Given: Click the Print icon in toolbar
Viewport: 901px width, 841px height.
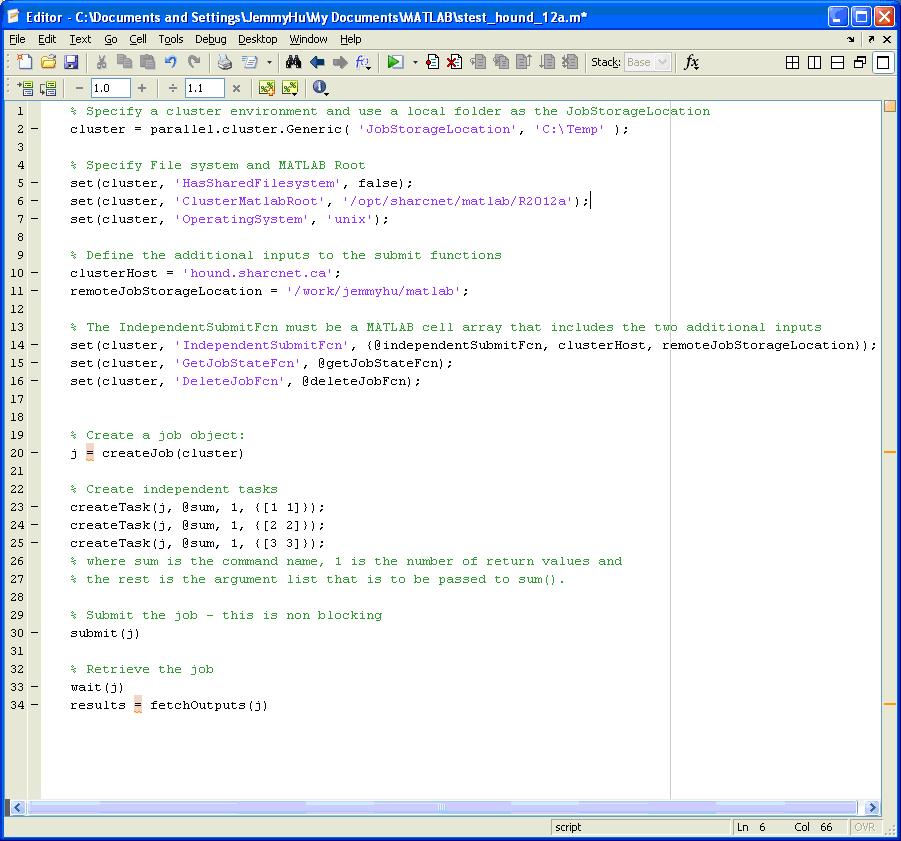Looking at the screenshot, I should coord(225,62).
